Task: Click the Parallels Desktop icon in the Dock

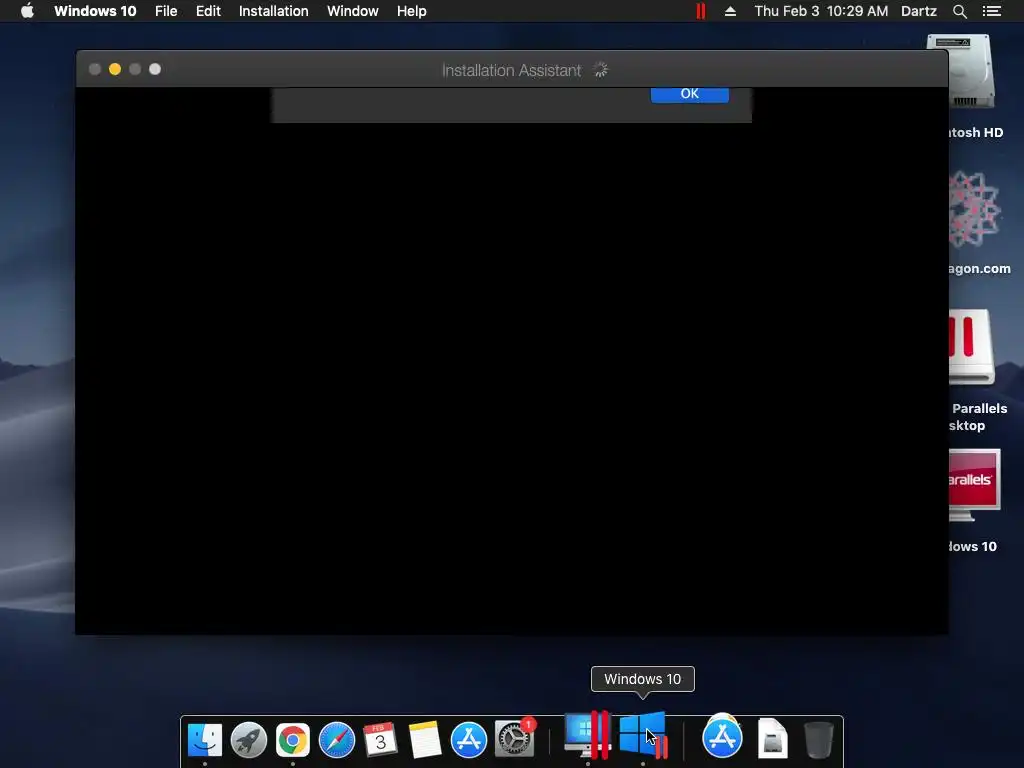Action: pos(588,735)
